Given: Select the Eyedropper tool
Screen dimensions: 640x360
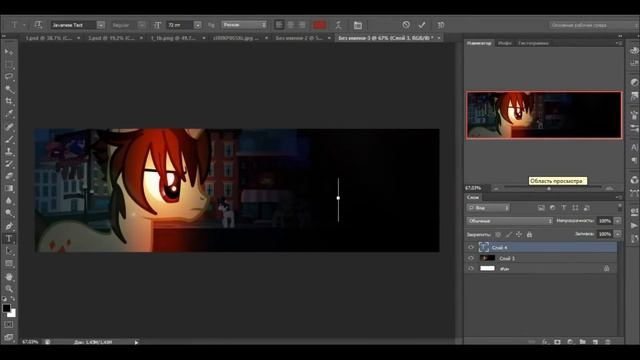Looking at the screenshot, I should tap(9, 114).
